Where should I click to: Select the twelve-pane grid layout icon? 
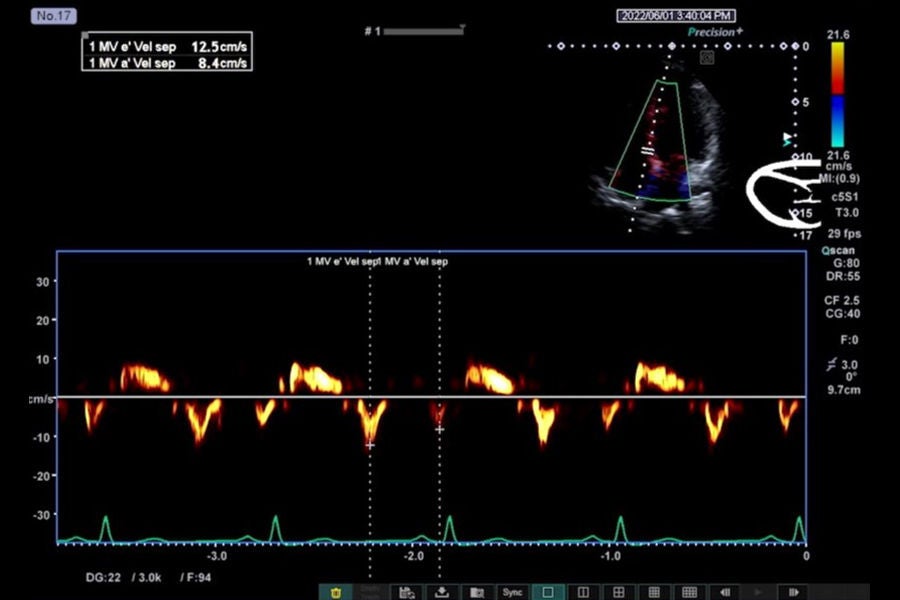[689, 593]
